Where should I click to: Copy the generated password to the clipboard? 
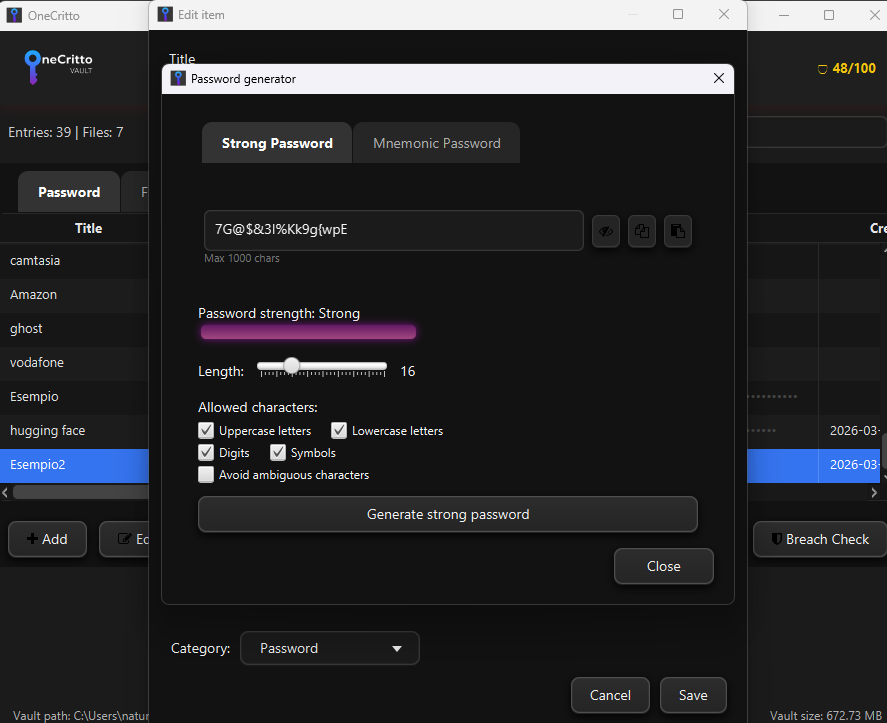[x=642, y=231]
